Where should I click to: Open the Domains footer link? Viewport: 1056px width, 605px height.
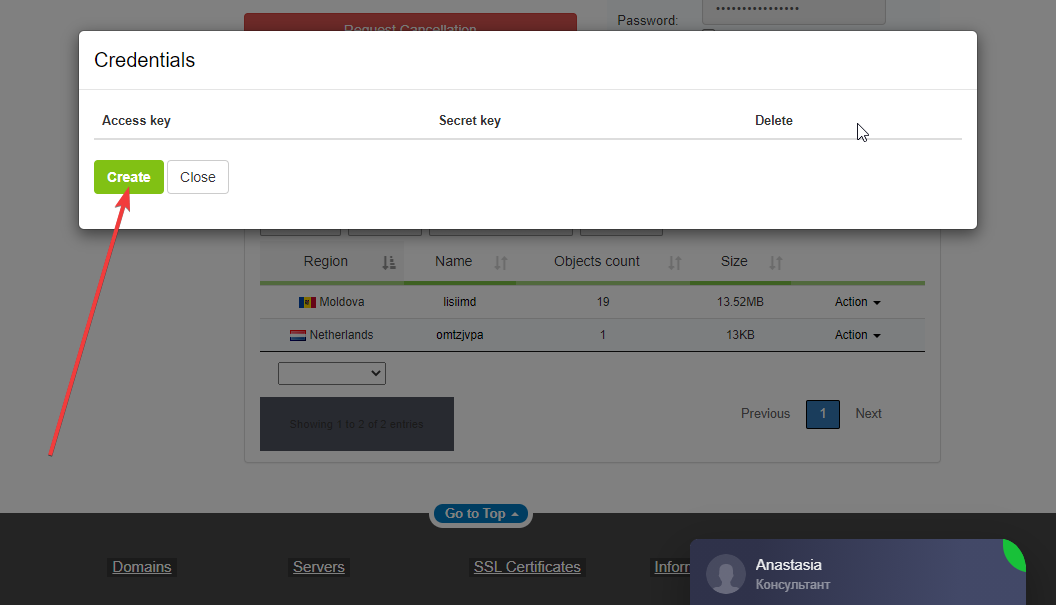(142, 567)
